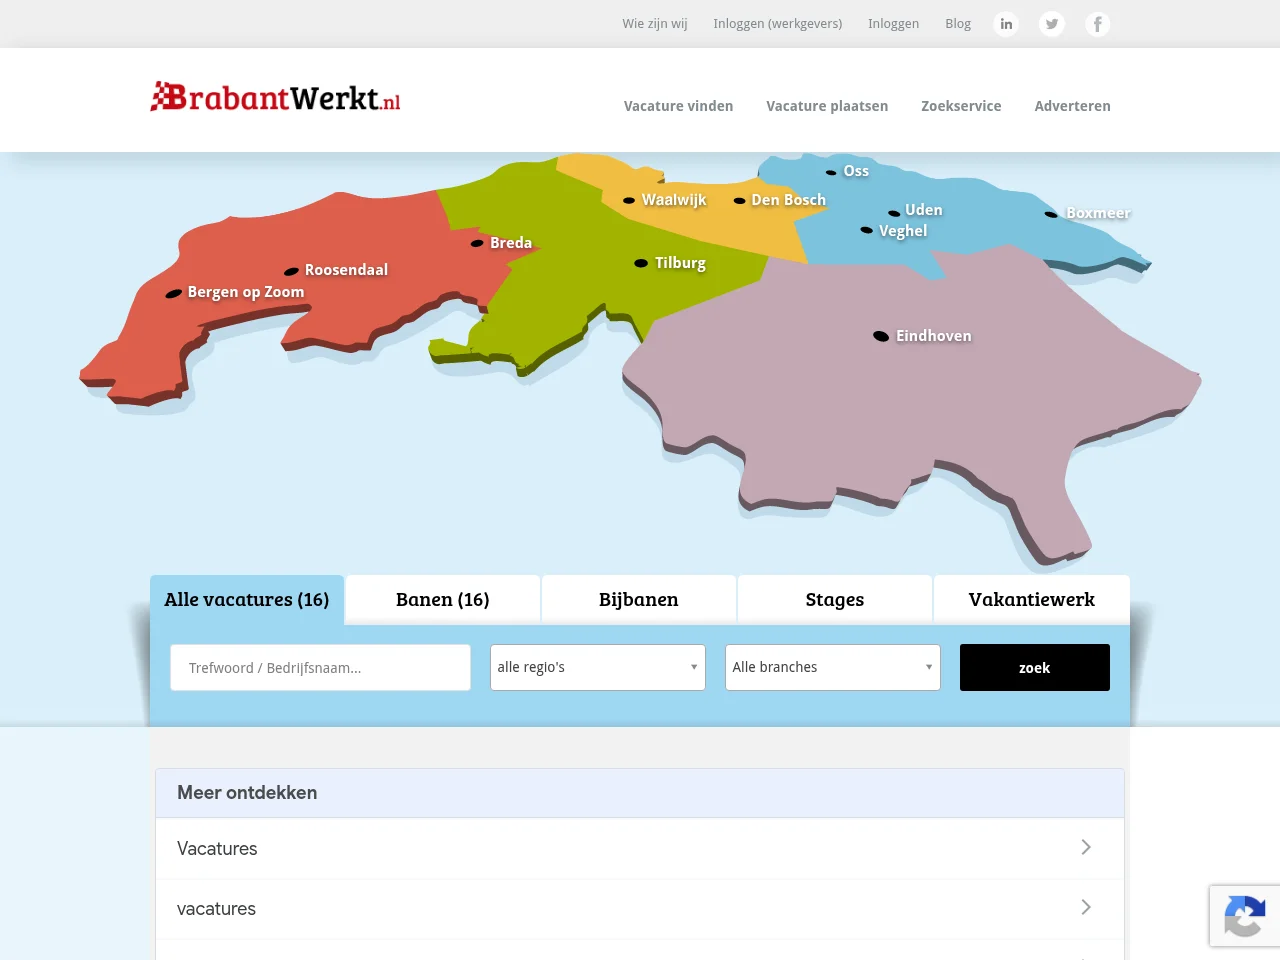1280x960 pixels.
Task: Click the Veghel city label
Action: pos(903,231)
